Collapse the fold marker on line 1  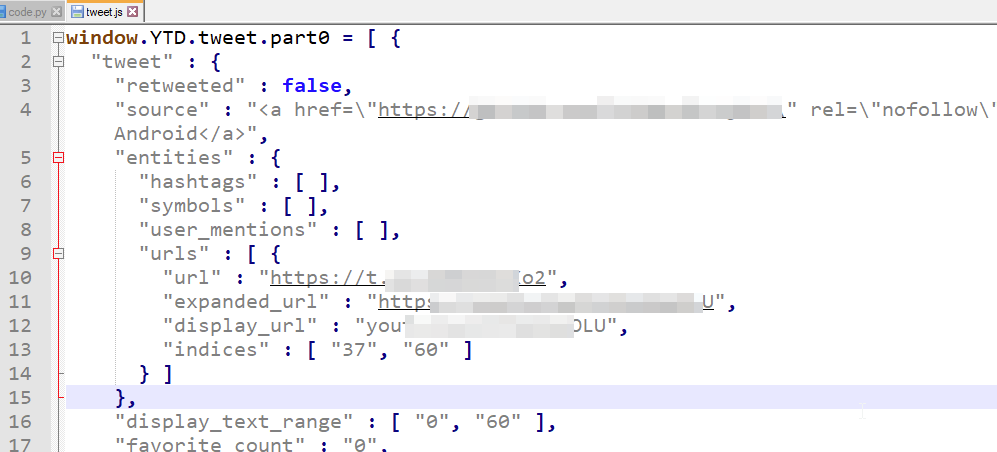(58, 38)
